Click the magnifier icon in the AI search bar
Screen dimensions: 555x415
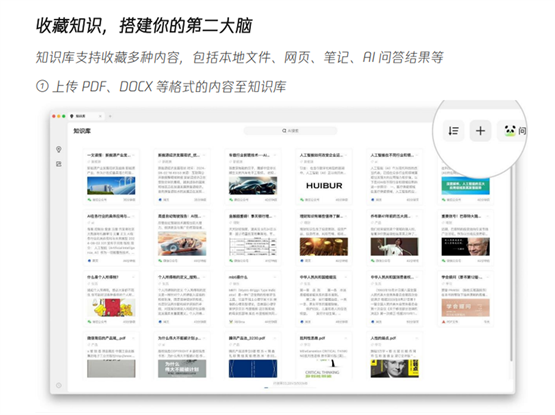click(284, 131)
